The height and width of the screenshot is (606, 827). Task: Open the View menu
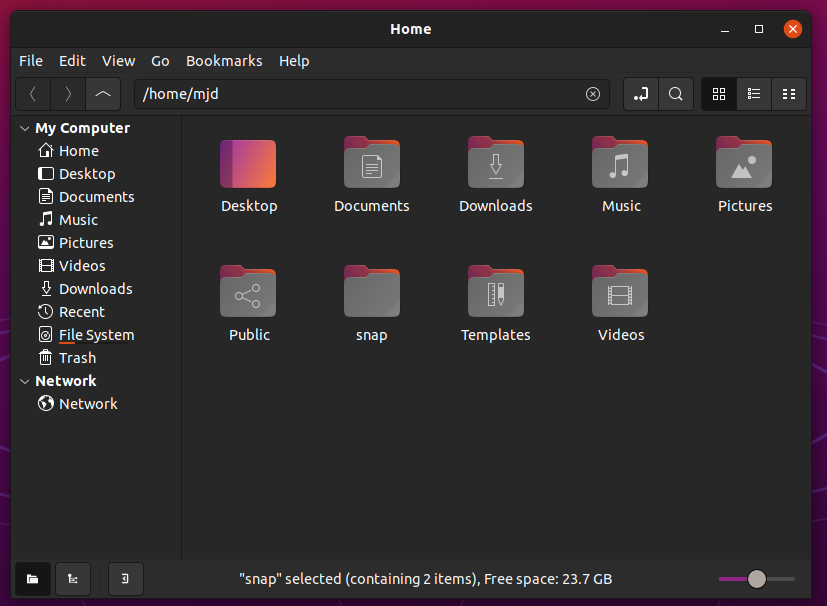[x=119, y=61]
